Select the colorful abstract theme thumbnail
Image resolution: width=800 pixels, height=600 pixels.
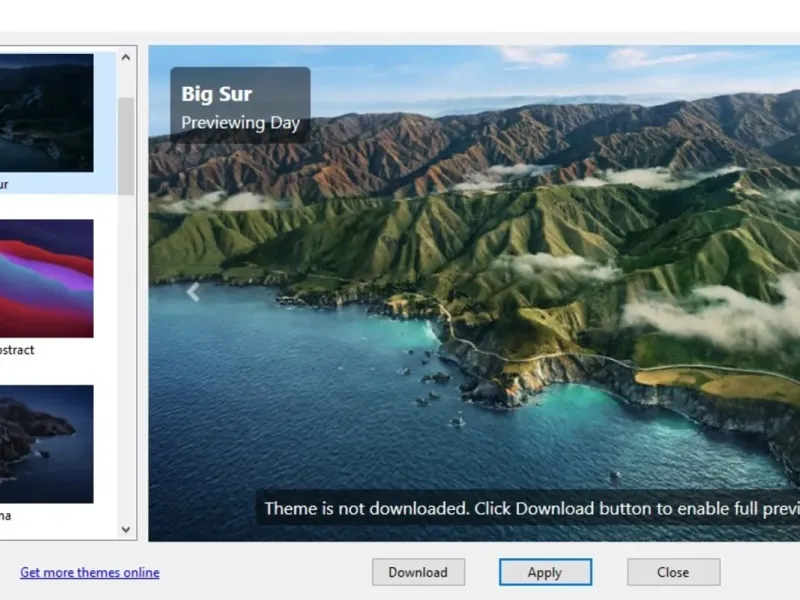(x=46, y=279)
